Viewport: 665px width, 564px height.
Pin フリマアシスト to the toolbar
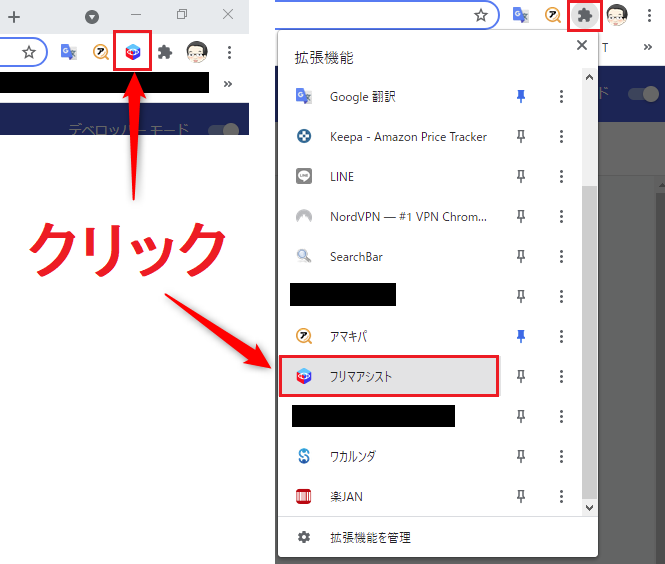[521, 376]
